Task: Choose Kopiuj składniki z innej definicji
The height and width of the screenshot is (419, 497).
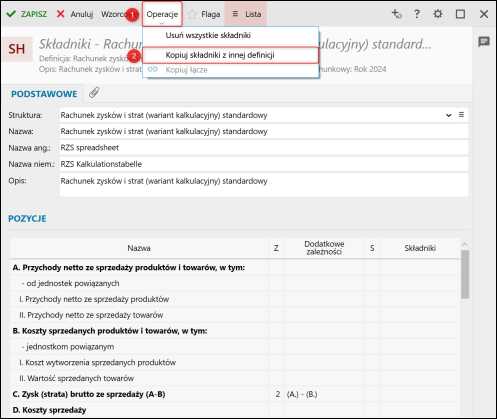Action: click(220, 55)
